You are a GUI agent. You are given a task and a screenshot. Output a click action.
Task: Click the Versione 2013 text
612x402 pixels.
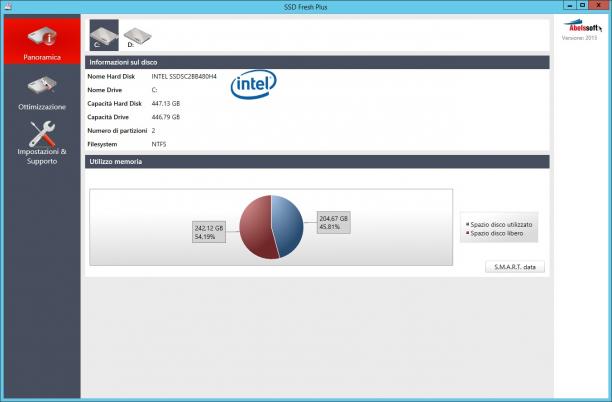coord(580,38)
